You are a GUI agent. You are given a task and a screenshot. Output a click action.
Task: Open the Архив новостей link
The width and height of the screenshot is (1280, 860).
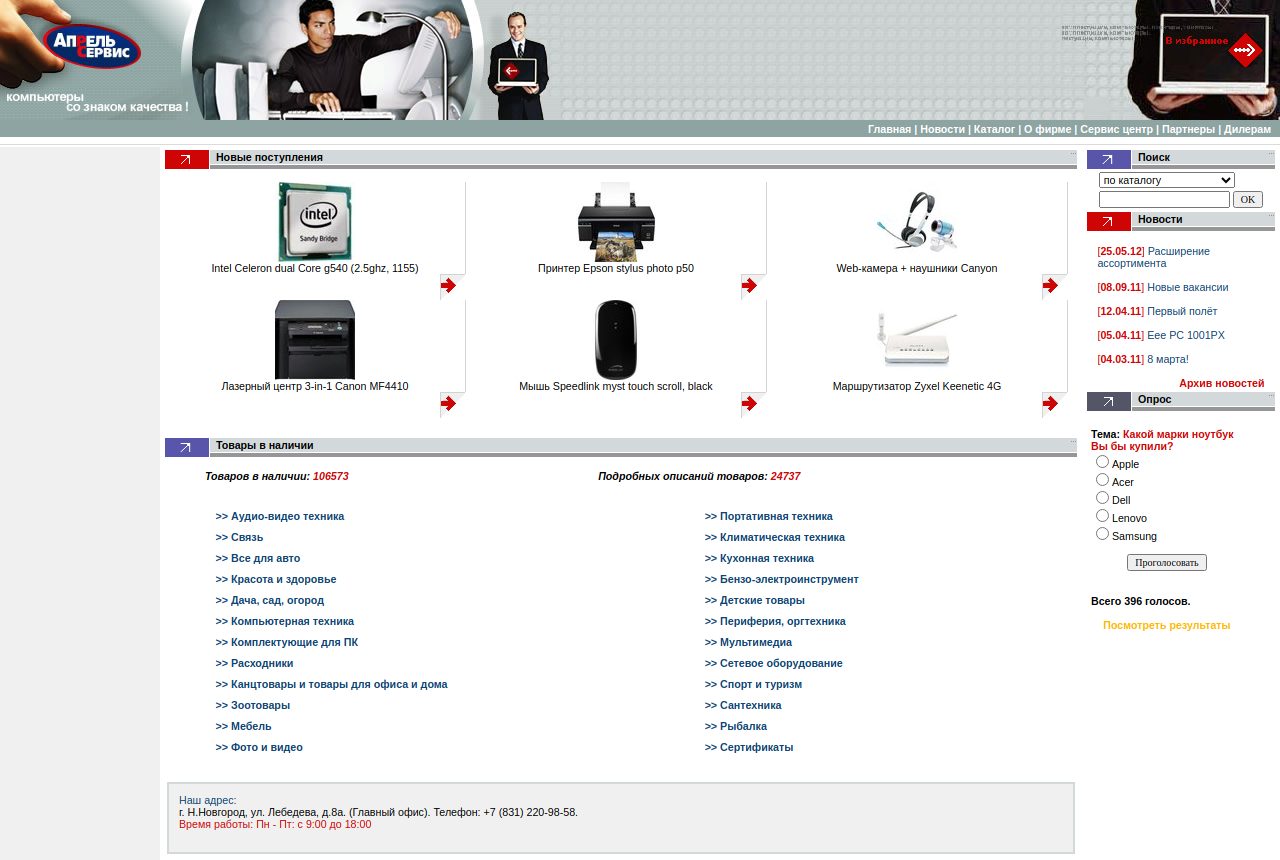1221,383
